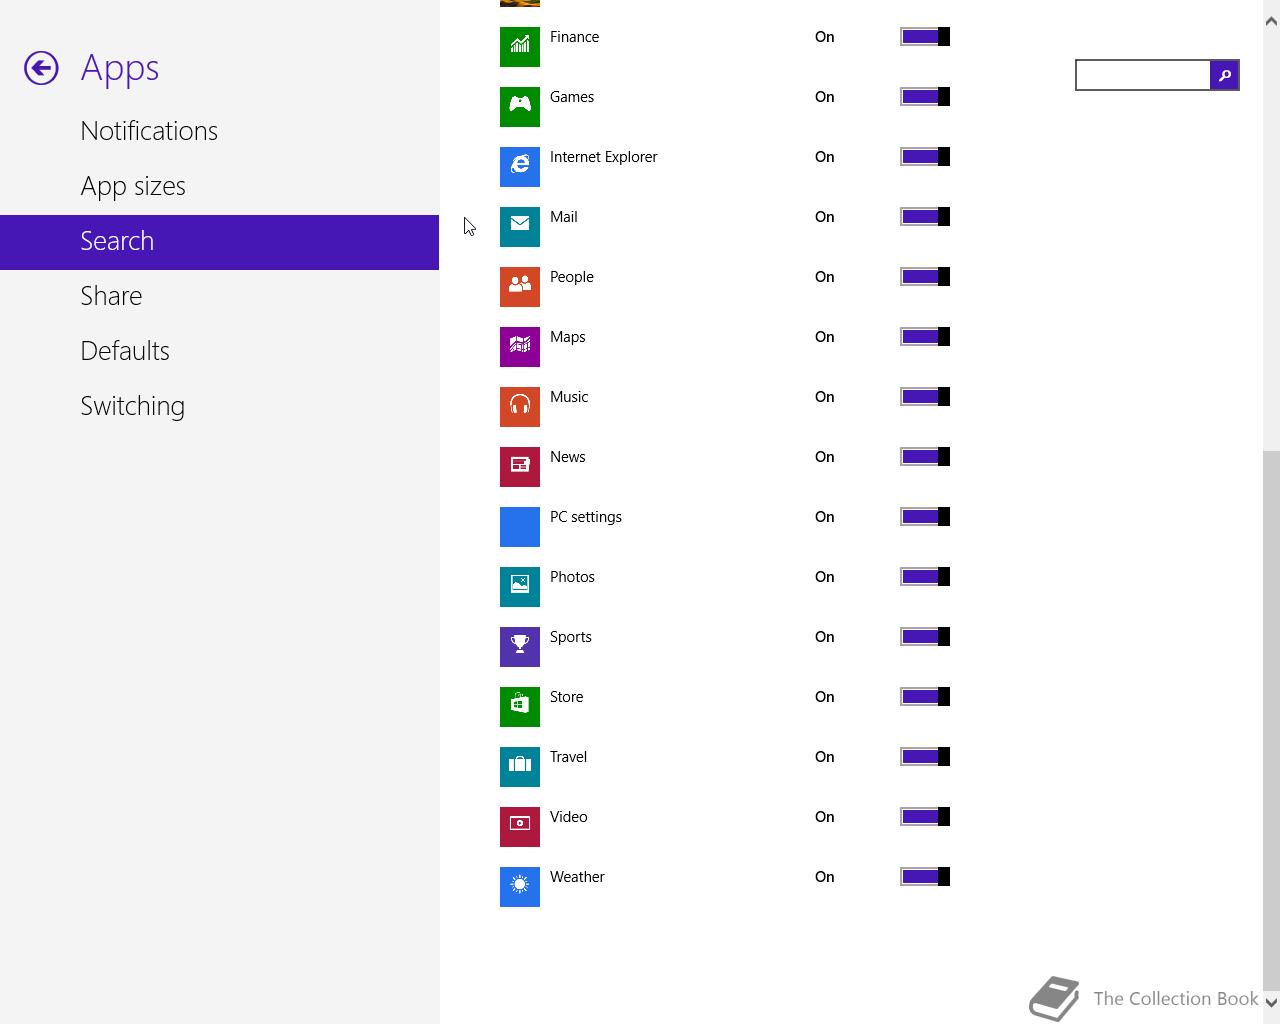The width and height of the screenshot is (1280, 1024).
Task: Turn off search for Games
Action: tap(925, 97)
